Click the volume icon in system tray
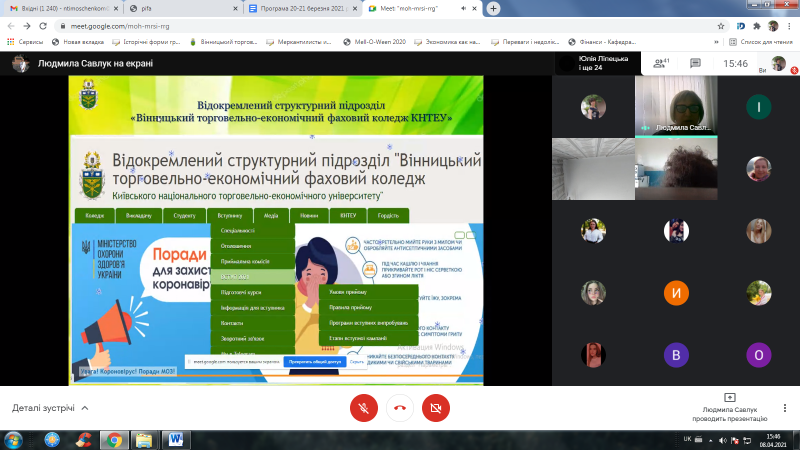800x450 pixels. click(x=722, y=440)
